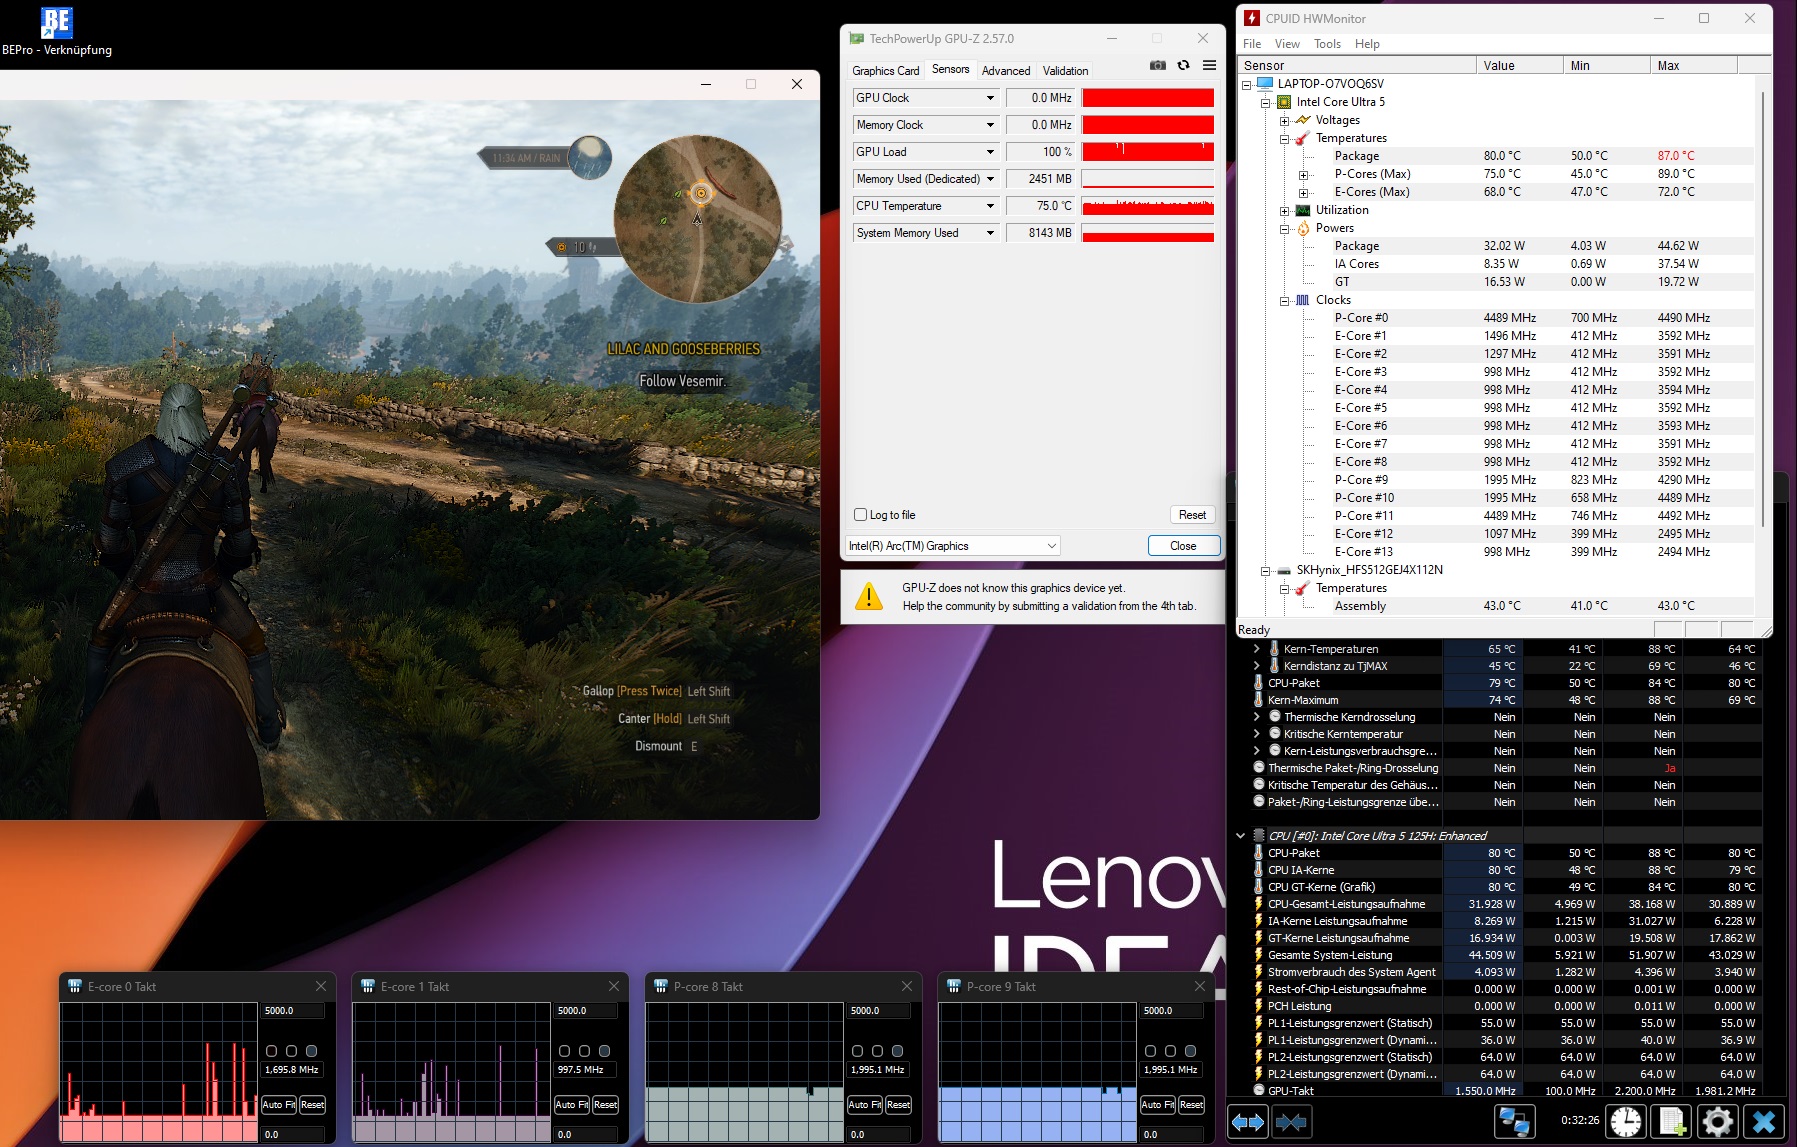This screenshot has width=1797, height=1147.
Task: Click the HWiNFO collapse columns arrows icon
Action: pos(1291,1122)
